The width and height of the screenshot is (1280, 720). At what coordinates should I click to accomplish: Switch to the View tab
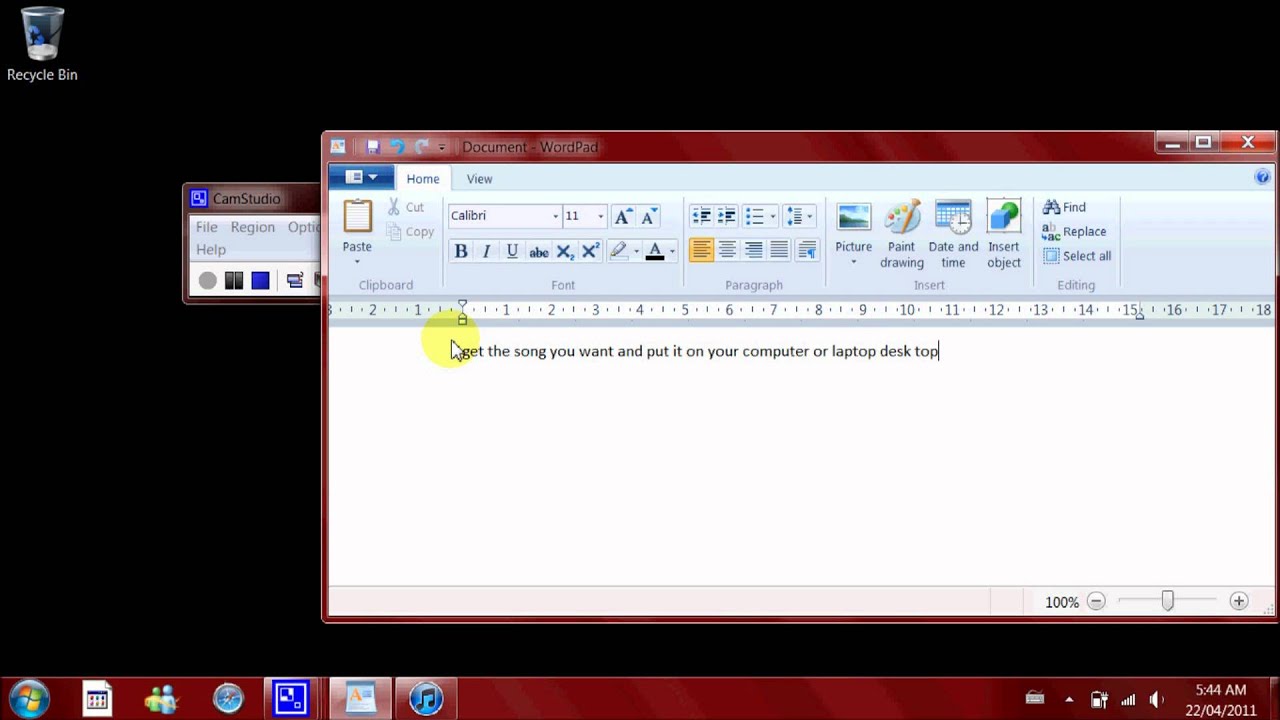[479, 179]
